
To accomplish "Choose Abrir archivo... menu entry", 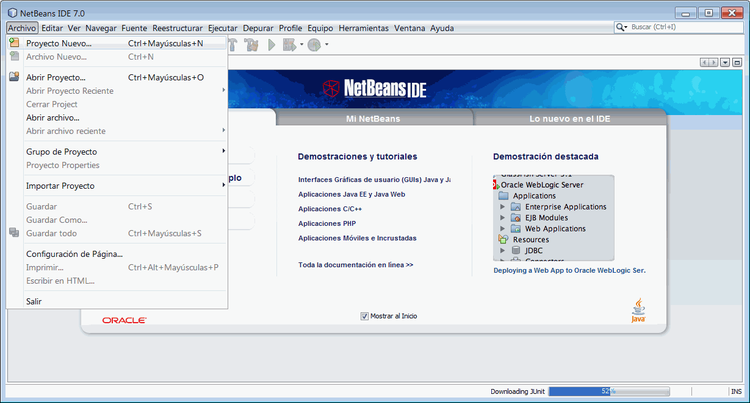I will point(117,118).
